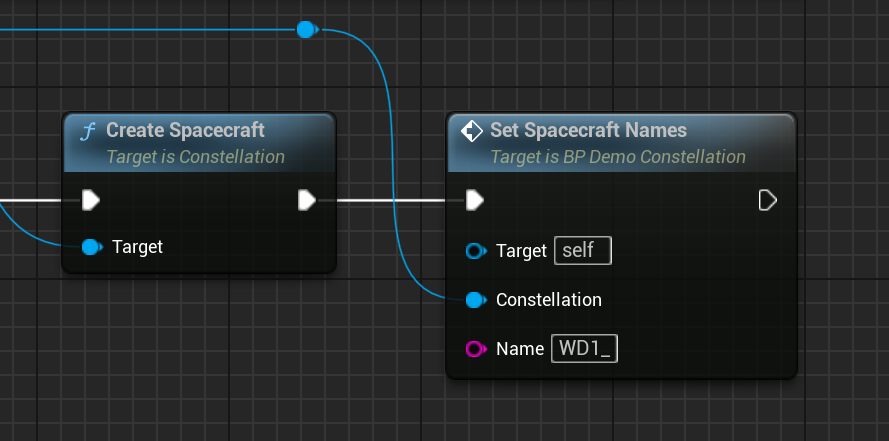This screenshot has width=889, height=441.
Task: Click the Constellation pin label
Action: (x=549, y=300)
